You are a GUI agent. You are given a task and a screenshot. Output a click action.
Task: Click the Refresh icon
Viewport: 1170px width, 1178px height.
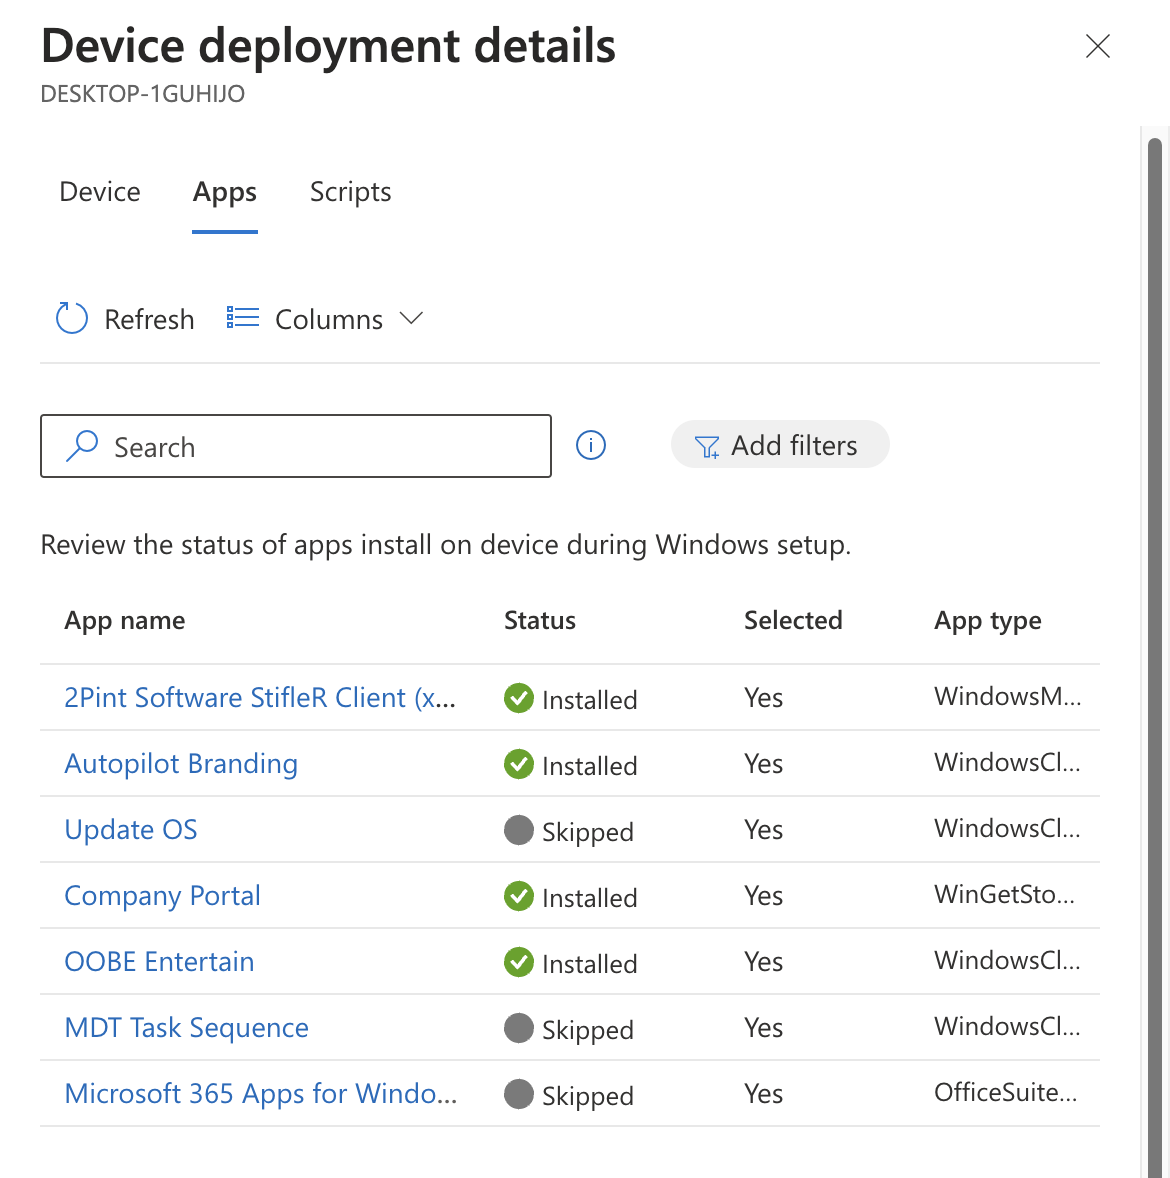point(70,318)
